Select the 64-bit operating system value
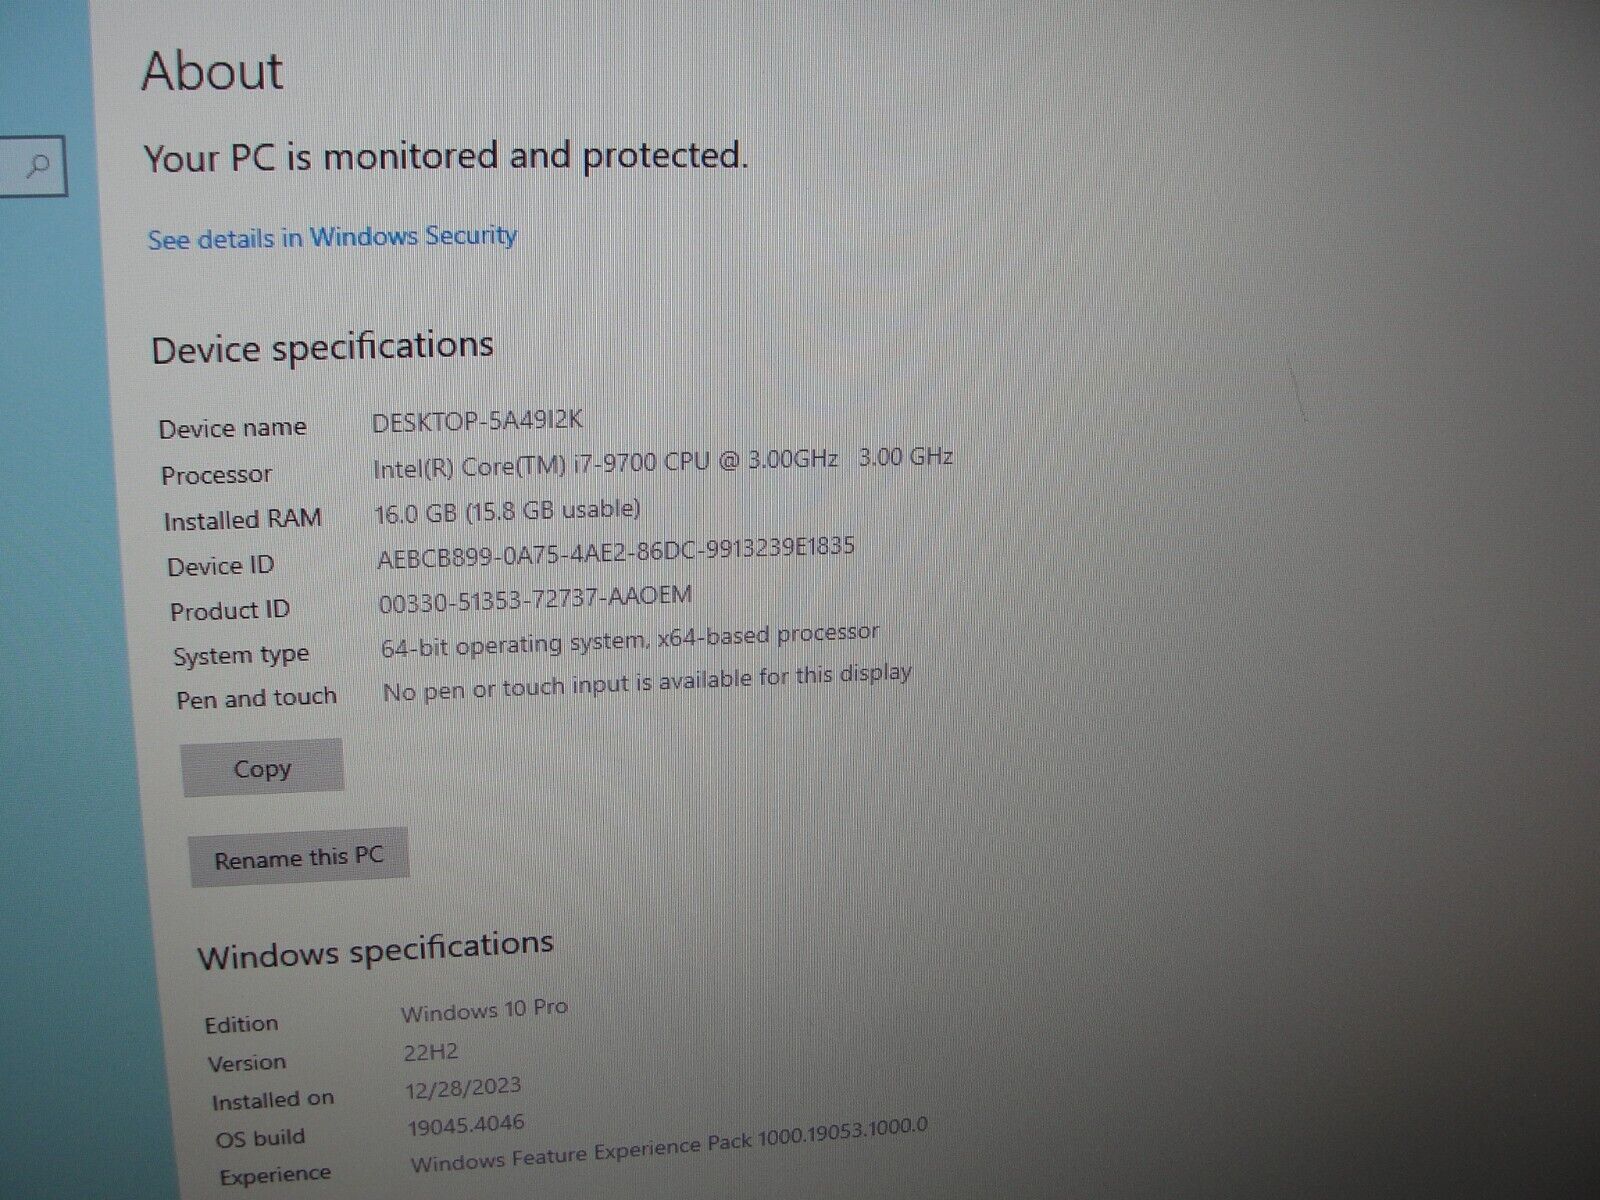 (x=630, y=639)
